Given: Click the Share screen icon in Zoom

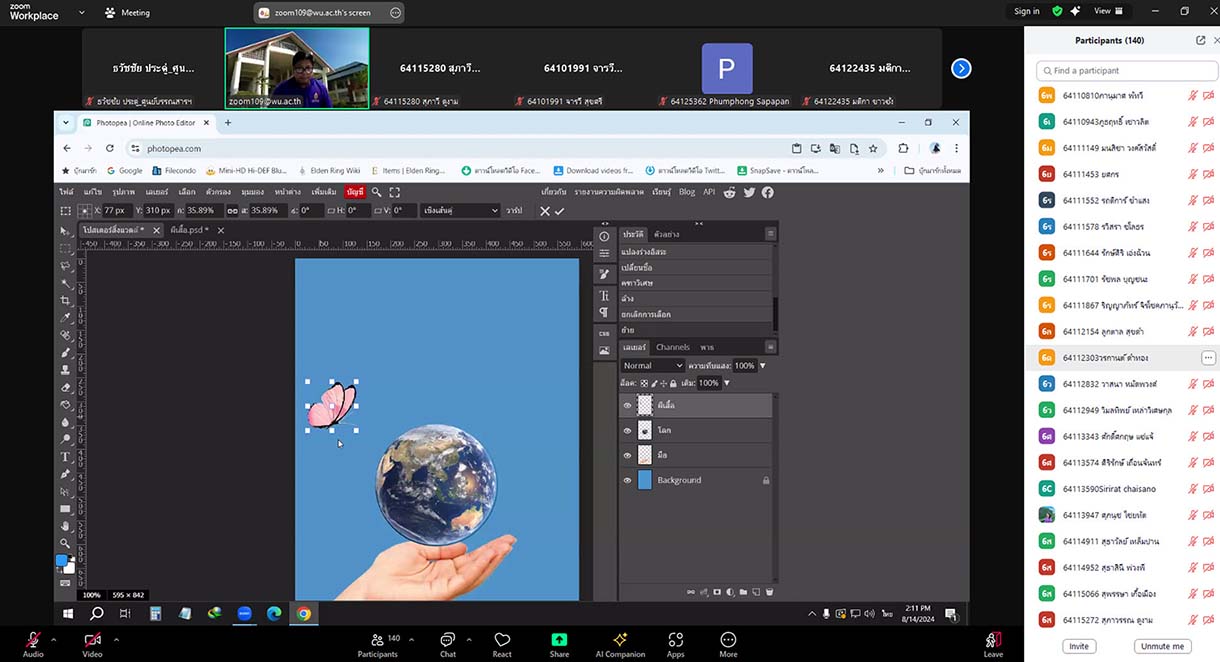Looking at the screenshot, I should pyautogui.click(x=559, y=640).
